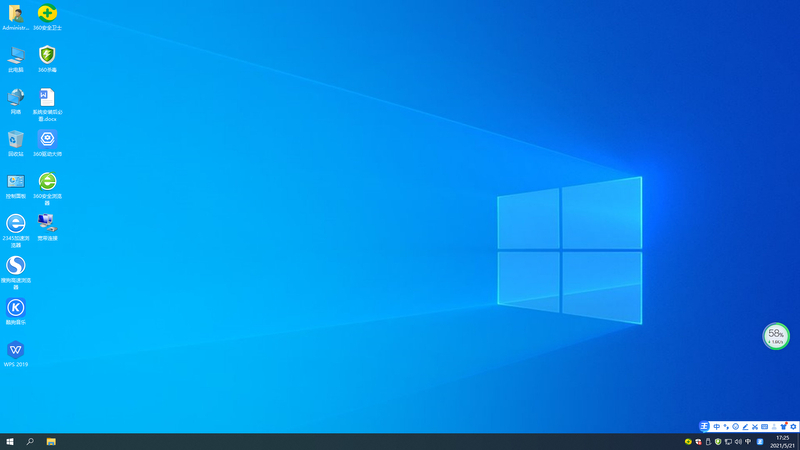The height and width of the screenshot is (450, 800).
Task: Open volume control tray icon
Action: click(738, 442)
